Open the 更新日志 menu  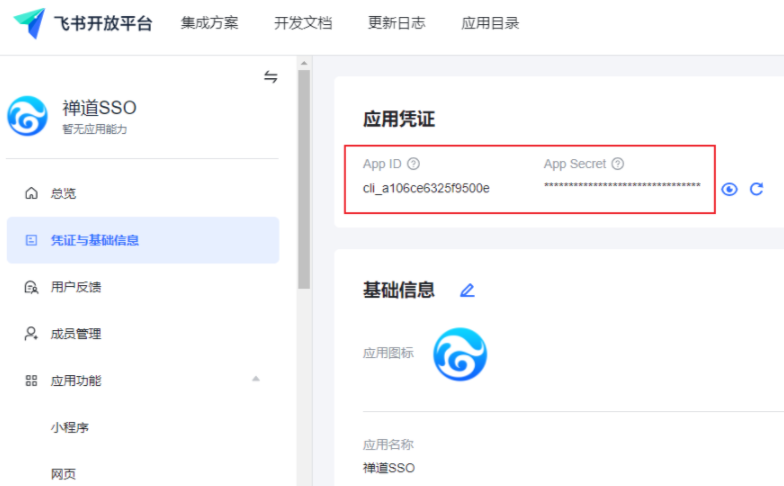tap(396, 23)
